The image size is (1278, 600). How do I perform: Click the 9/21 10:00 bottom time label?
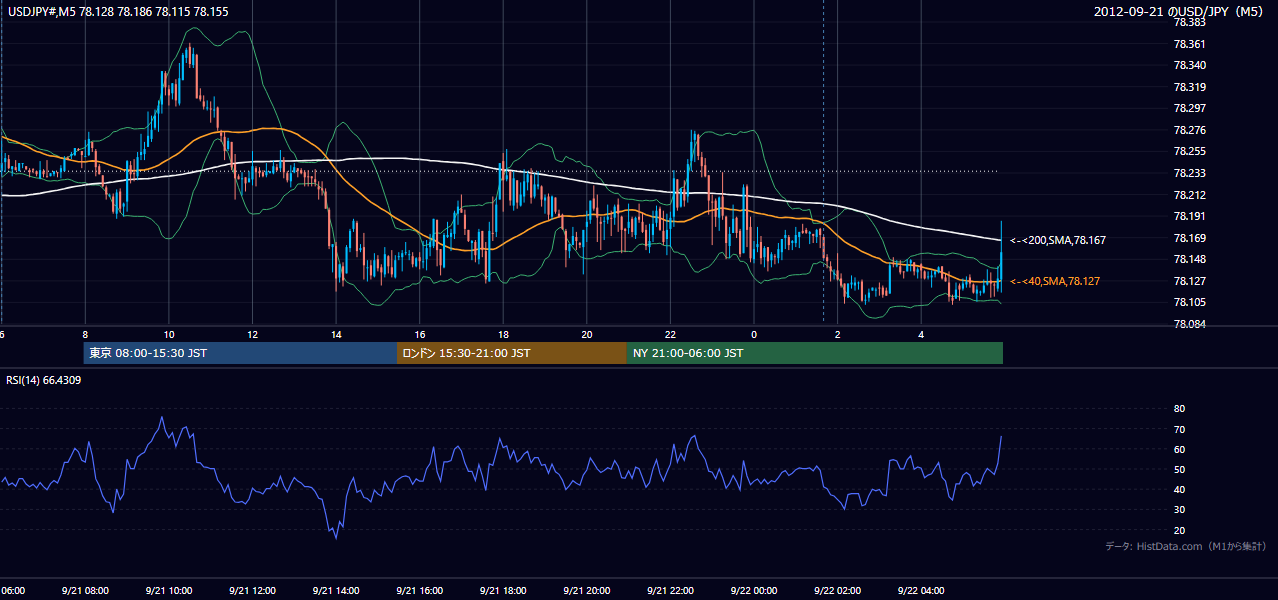169,590
